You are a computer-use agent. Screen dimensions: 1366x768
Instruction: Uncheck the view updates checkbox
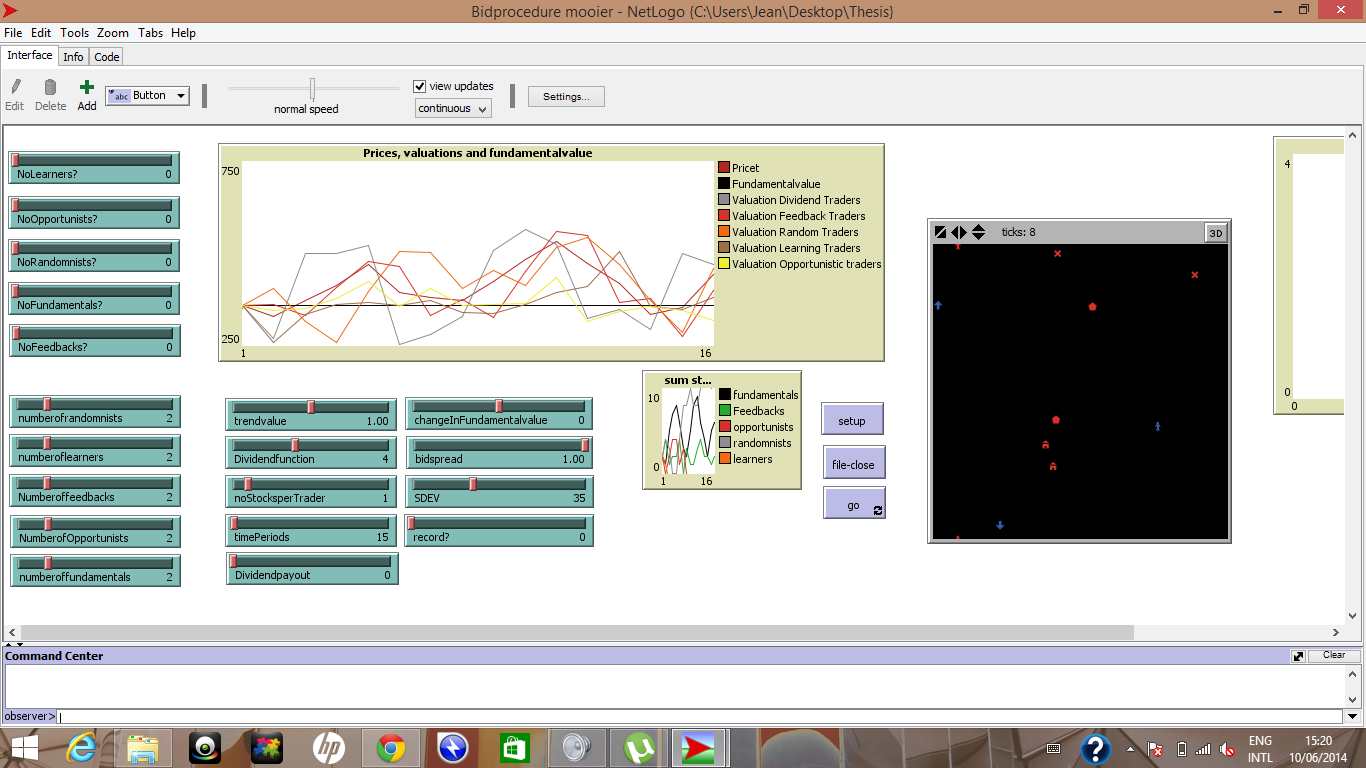pyautogui.click(x=420, y=87)
